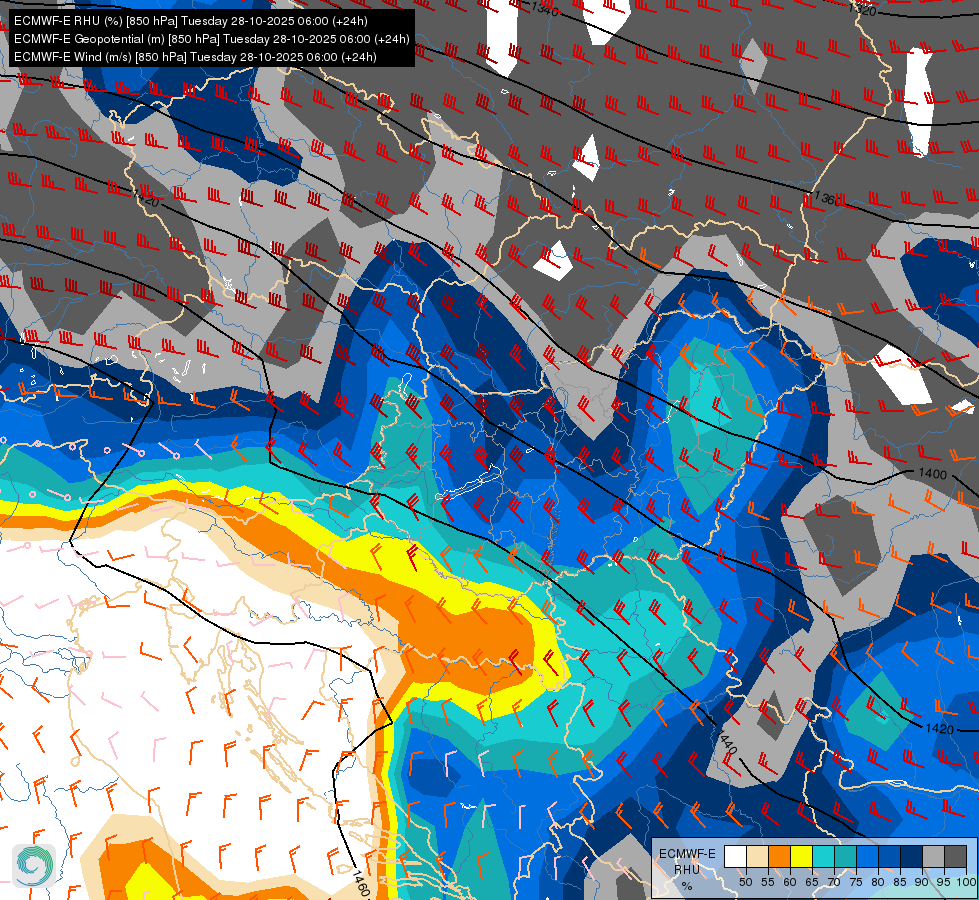This screenshot has width=979, height=900.
Task: Click the legend value label 70
Action: click(x=834, y=882)
